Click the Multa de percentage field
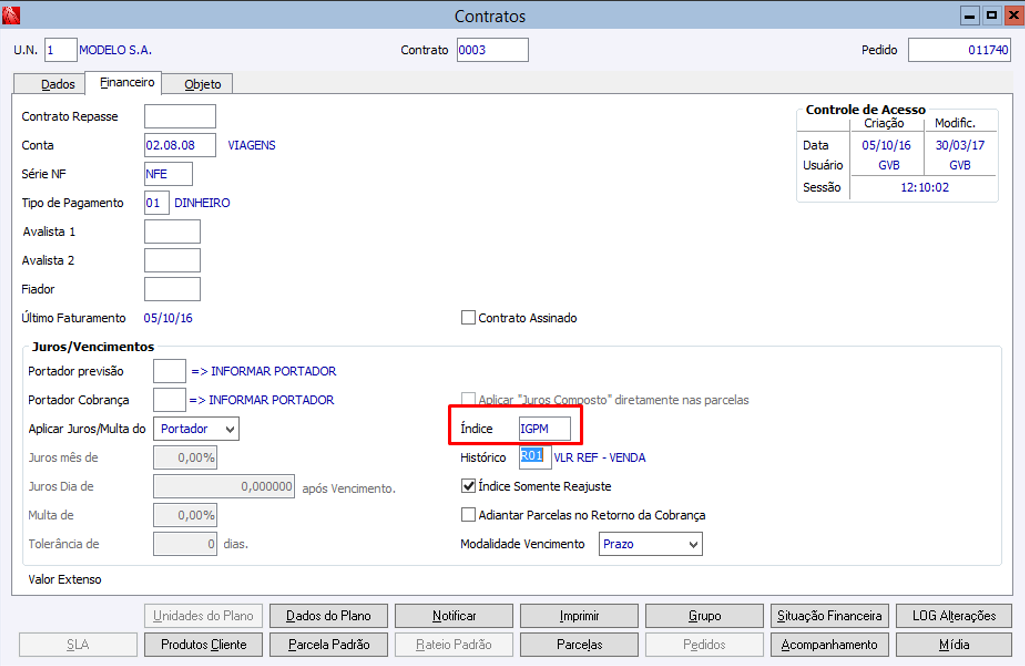 coord(185,515)
